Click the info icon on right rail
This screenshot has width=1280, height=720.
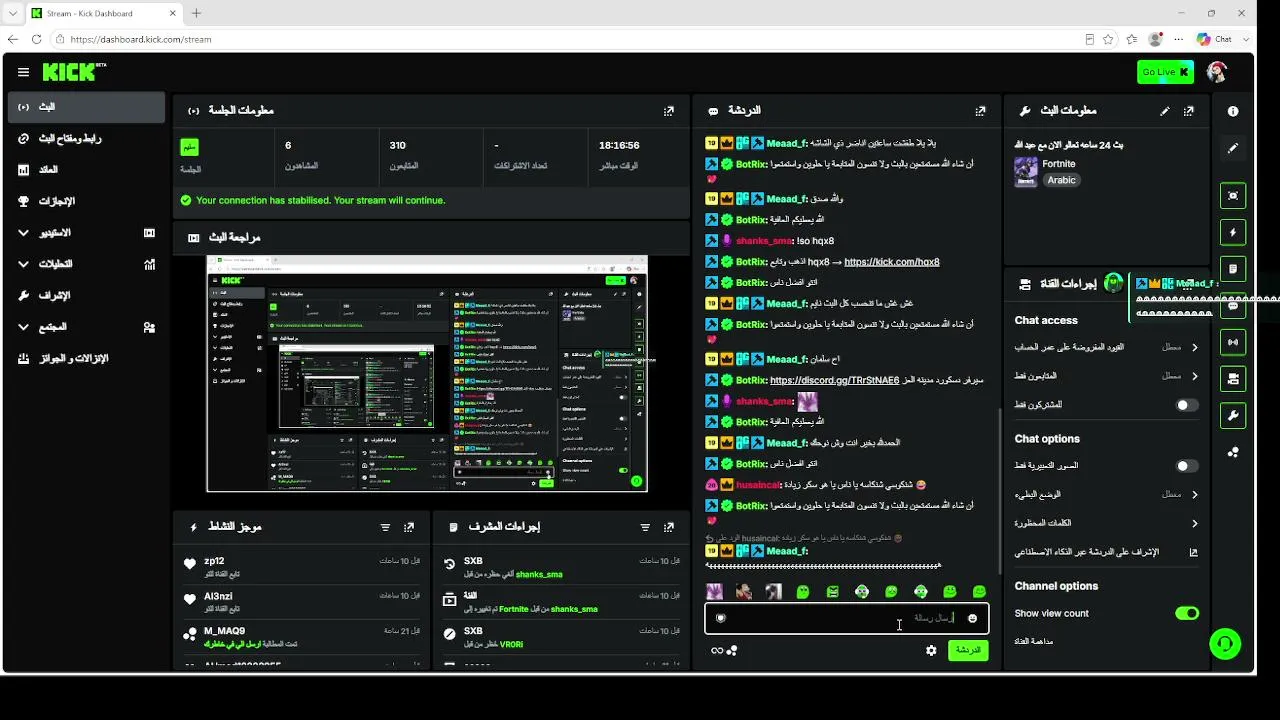pos(1233,111)
